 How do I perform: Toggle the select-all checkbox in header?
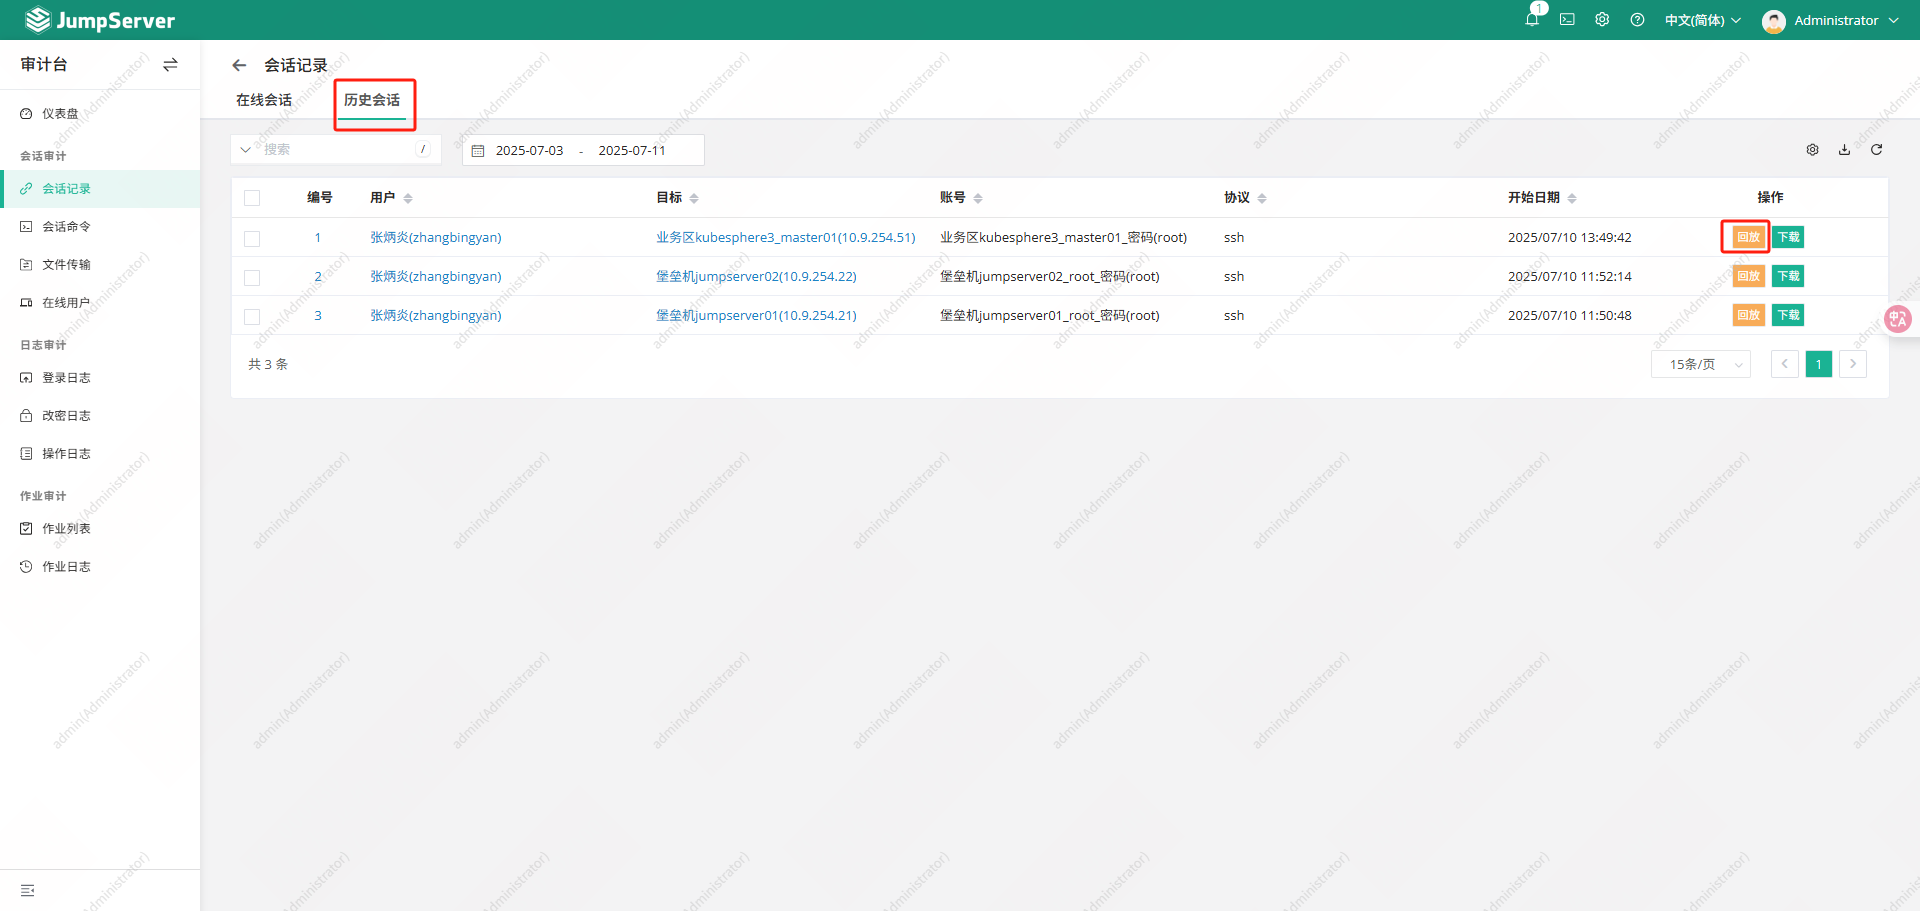[x=252, y=198]
